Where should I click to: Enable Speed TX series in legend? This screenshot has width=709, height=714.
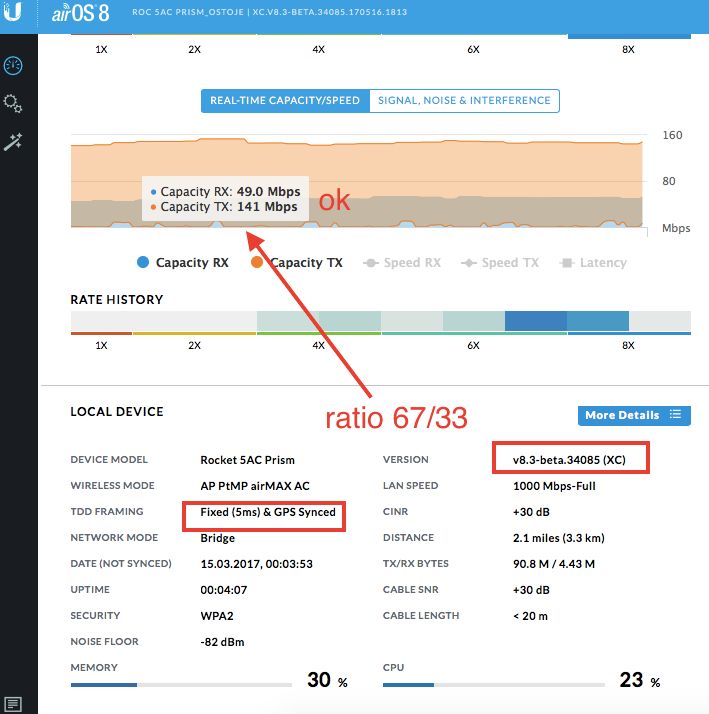[x=500, y=263]
